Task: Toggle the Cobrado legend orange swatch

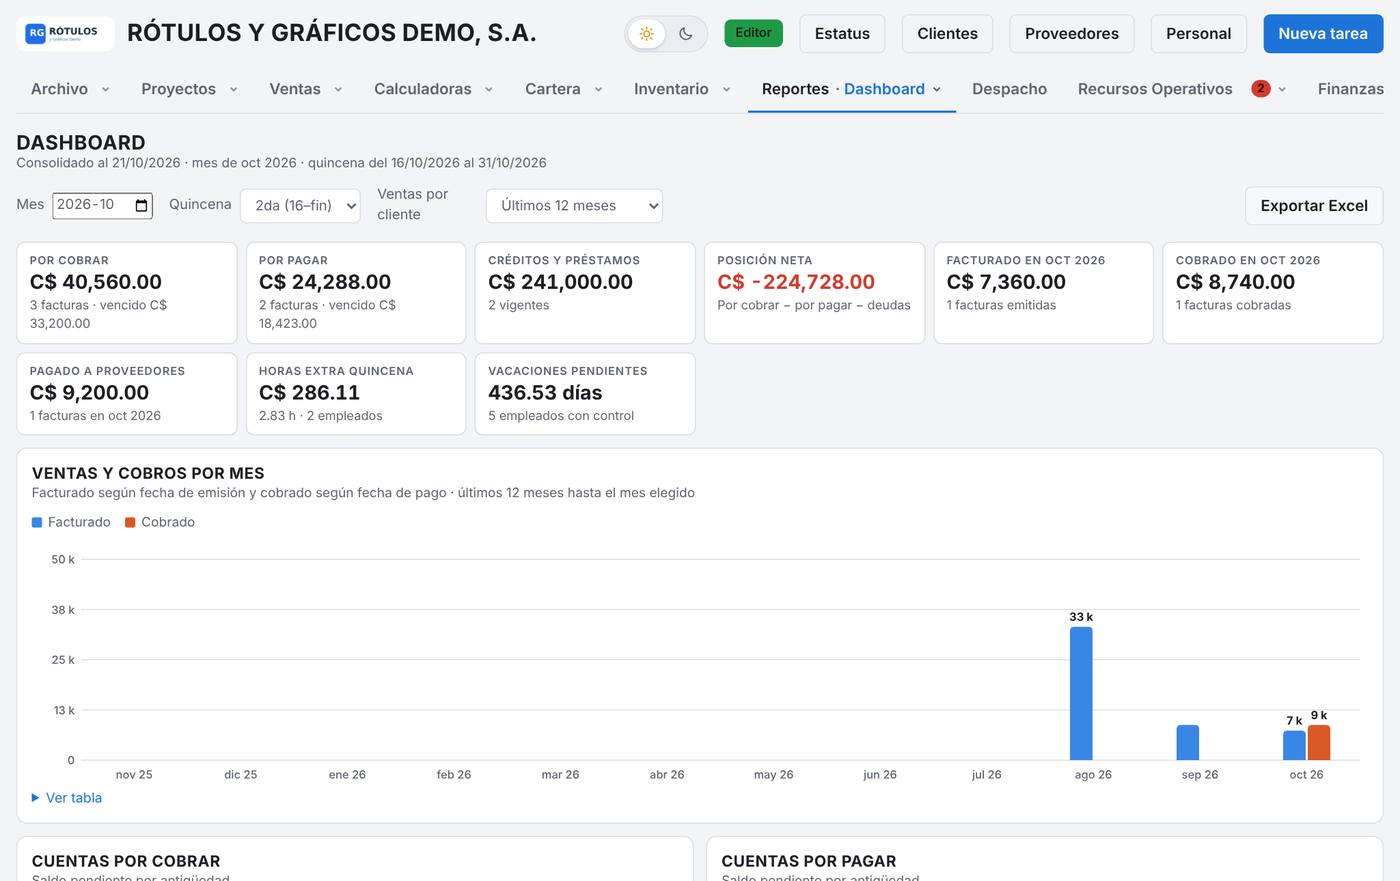Action: click(130, 522)
